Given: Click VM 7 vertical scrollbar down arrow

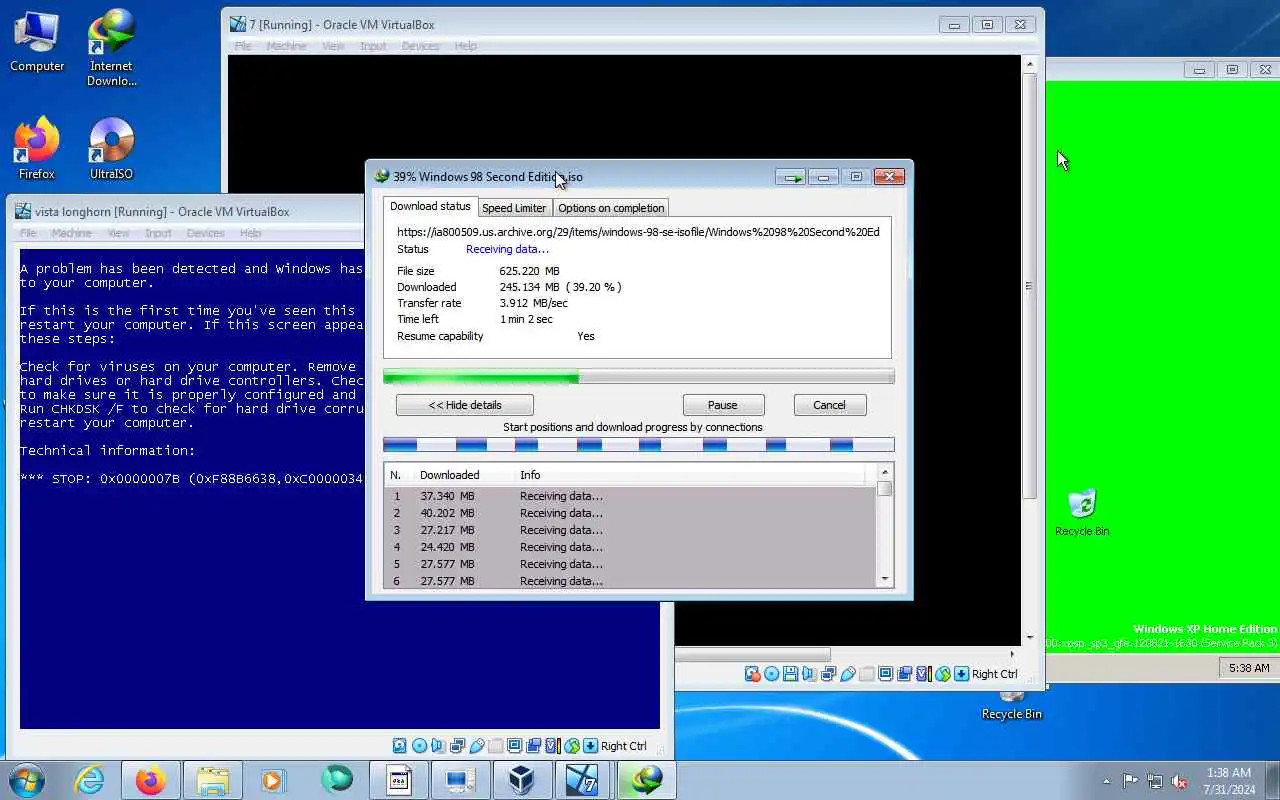Looking at the screenshot, I should point(1030,638).
